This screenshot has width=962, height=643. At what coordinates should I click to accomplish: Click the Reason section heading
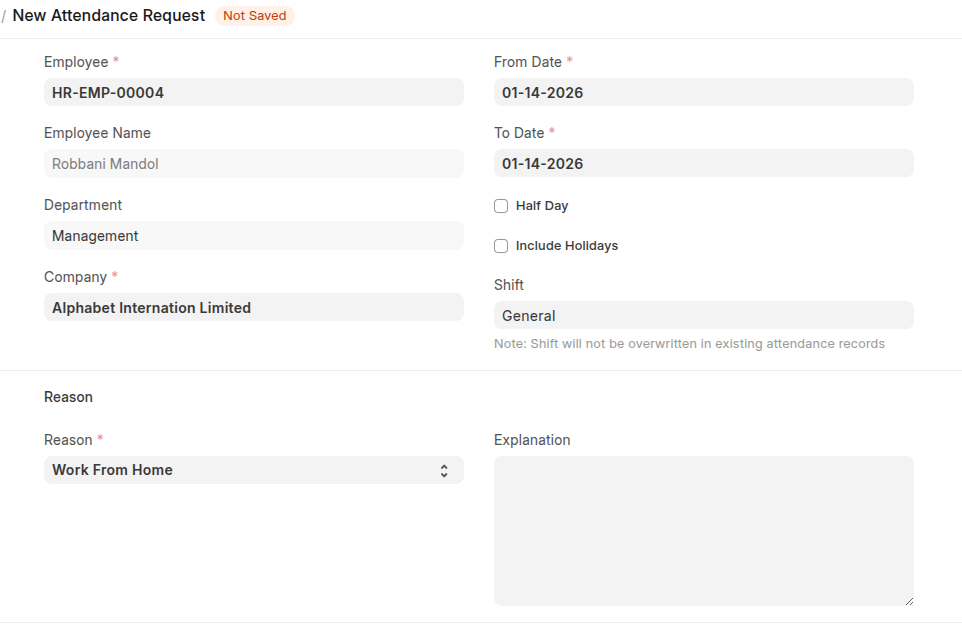[68, 397]
